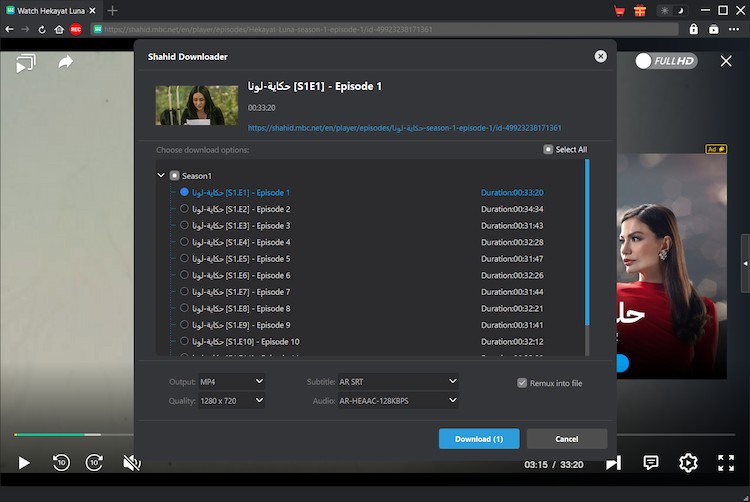
Task: Select radio button for Episode 1
Action: pyautogui.click(x=184, y=192)
